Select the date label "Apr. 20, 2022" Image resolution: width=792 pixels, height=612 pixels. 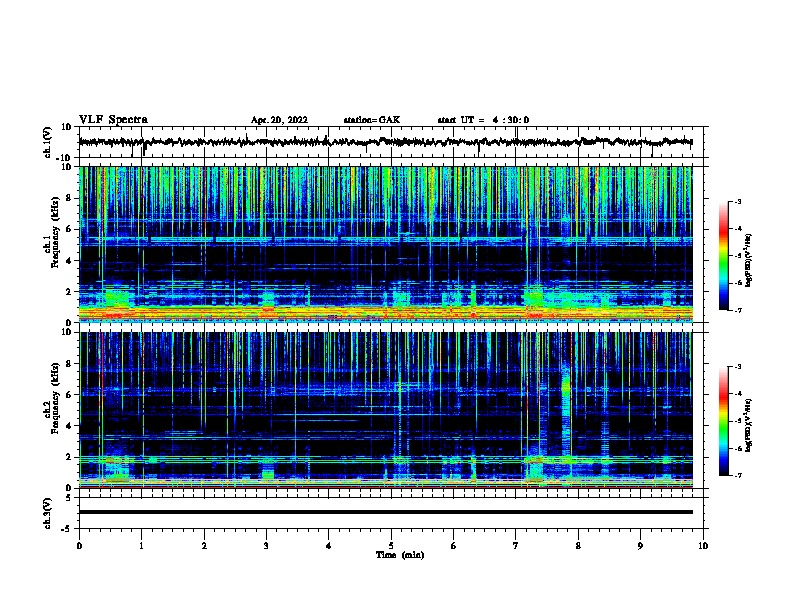pos(279,120)
